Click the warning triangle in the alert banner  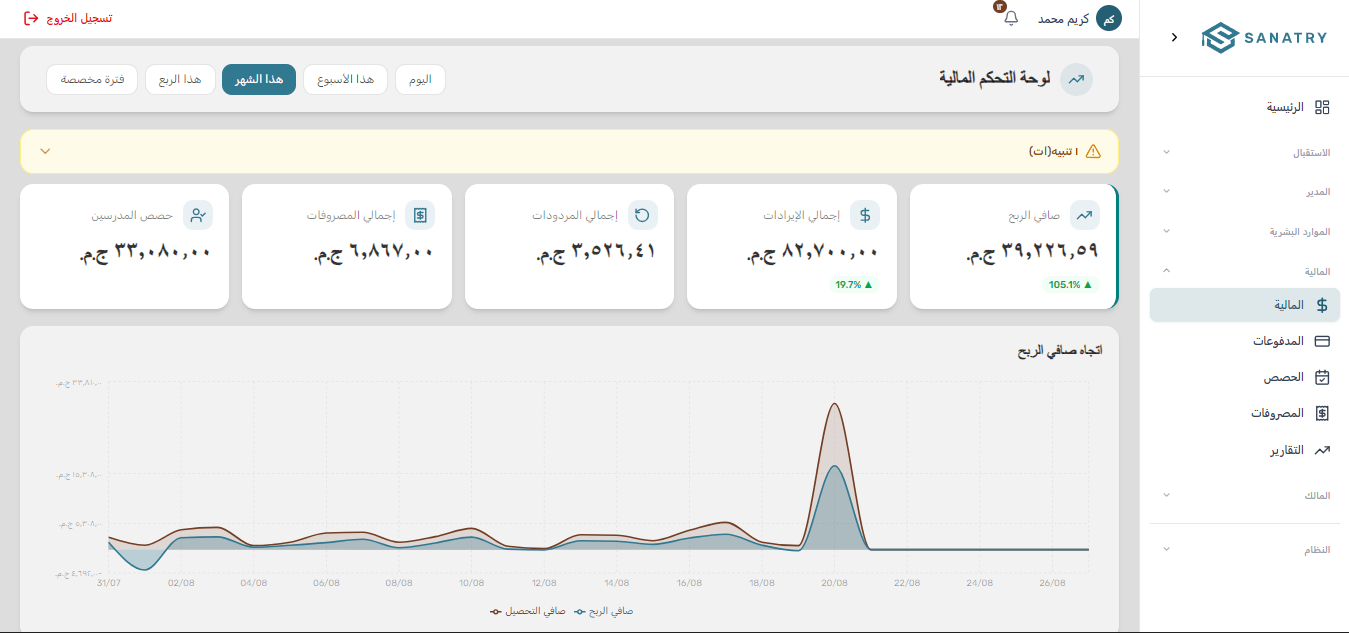1093,151
